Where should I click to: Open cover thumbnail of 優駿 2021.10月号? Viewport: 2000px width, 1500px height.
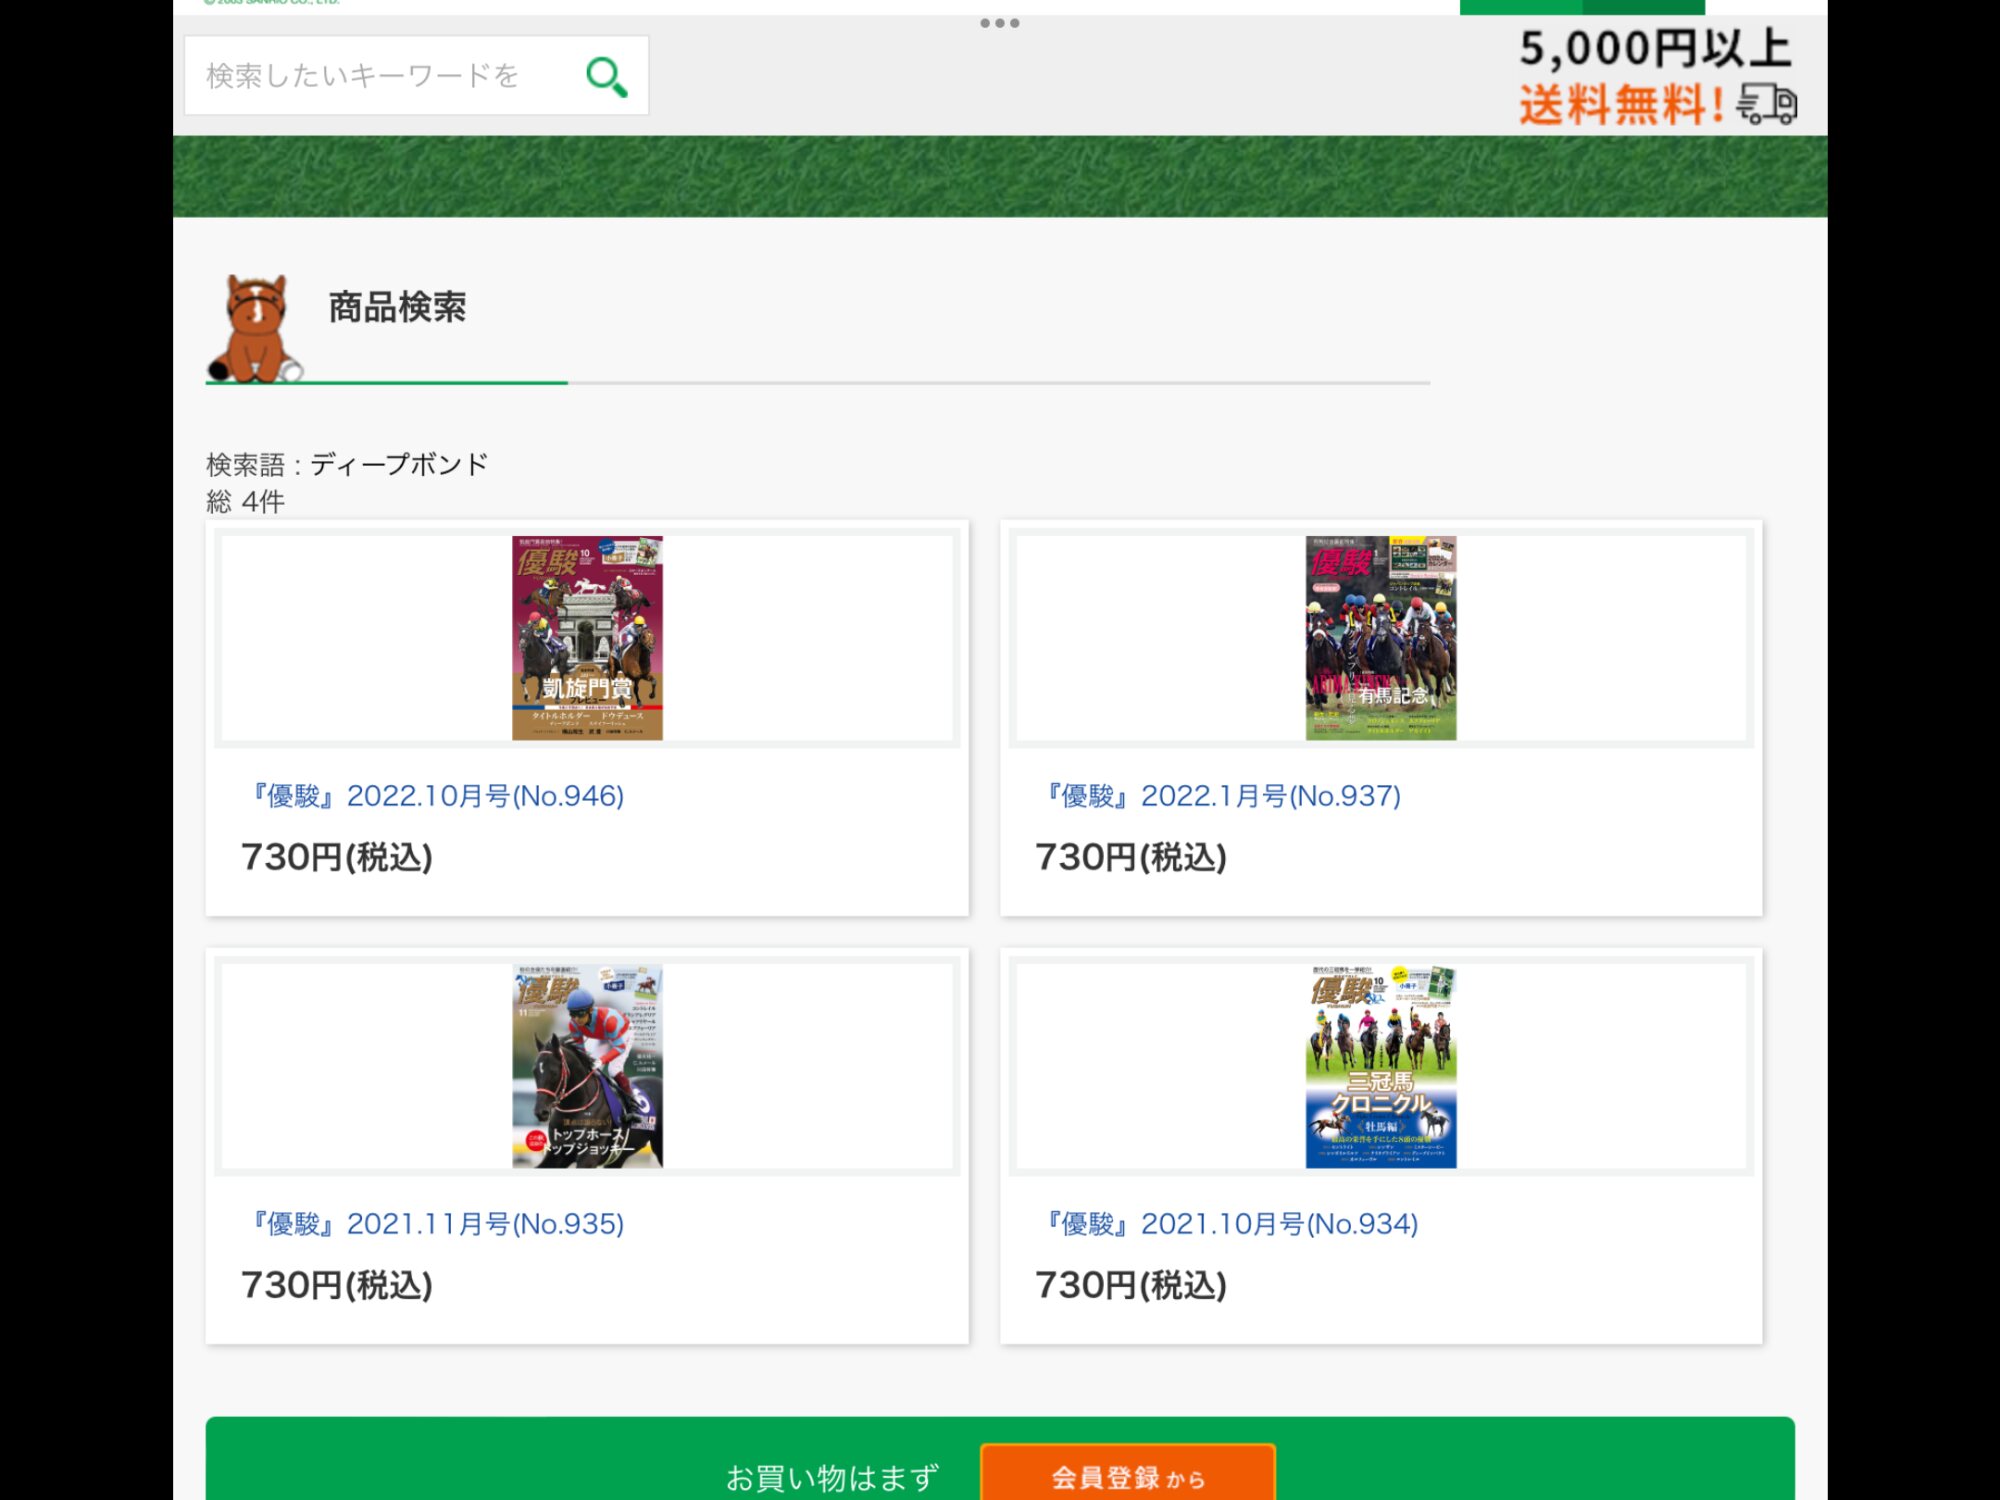tap(1380, 1066)
